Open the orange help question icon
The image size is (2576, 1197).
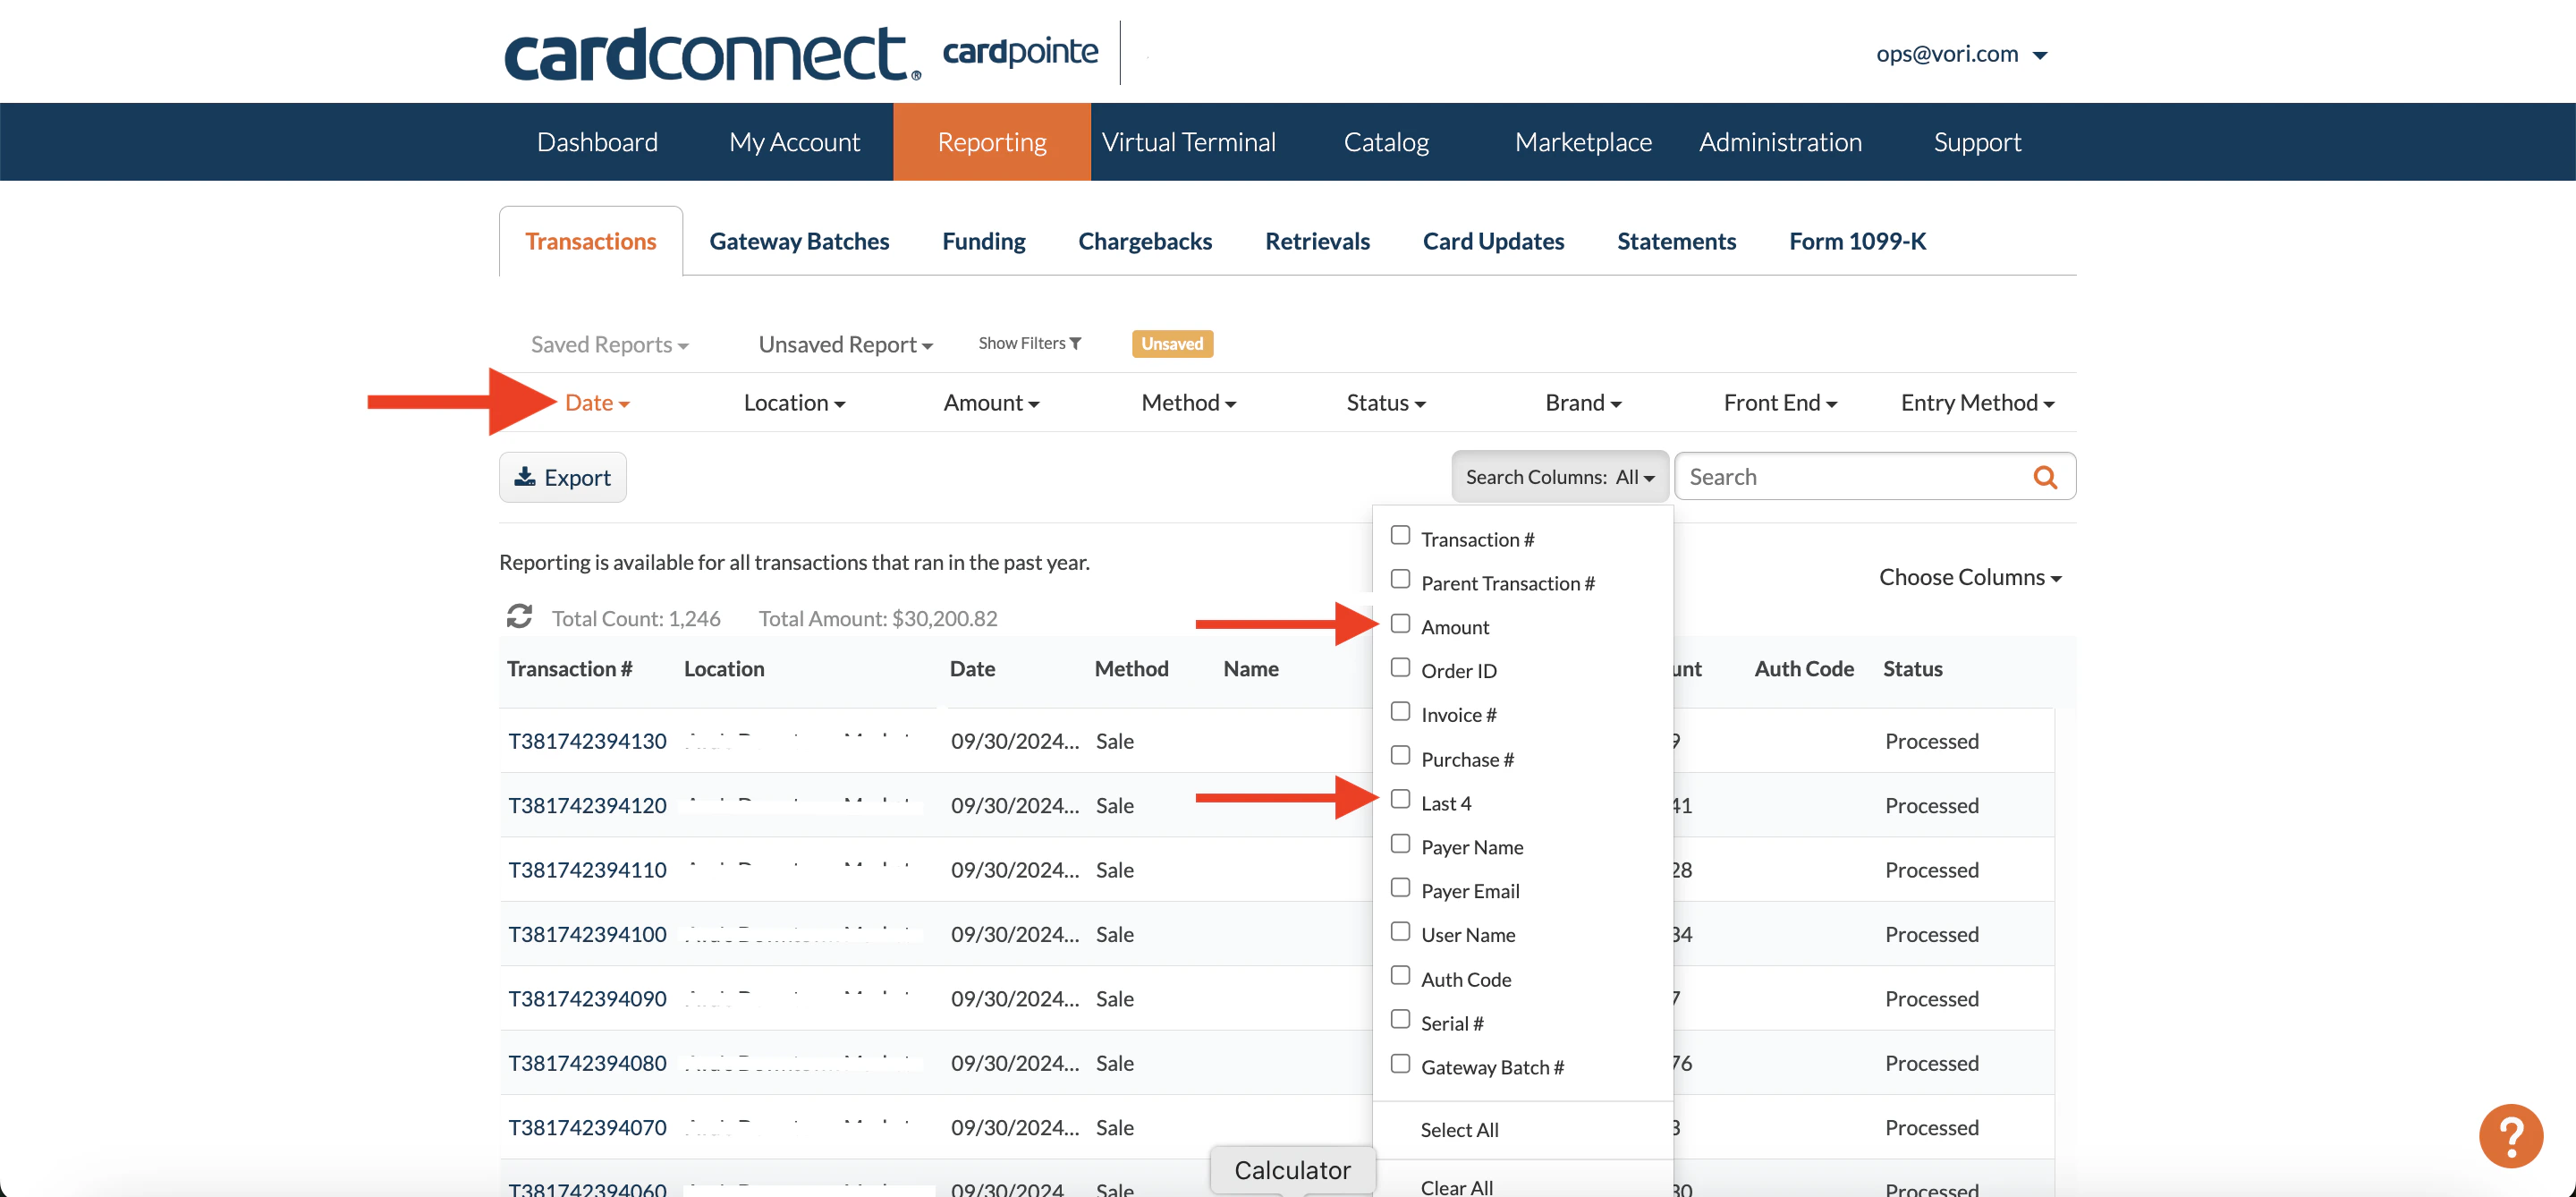pyautogui.click(x=2510, y=1135)
